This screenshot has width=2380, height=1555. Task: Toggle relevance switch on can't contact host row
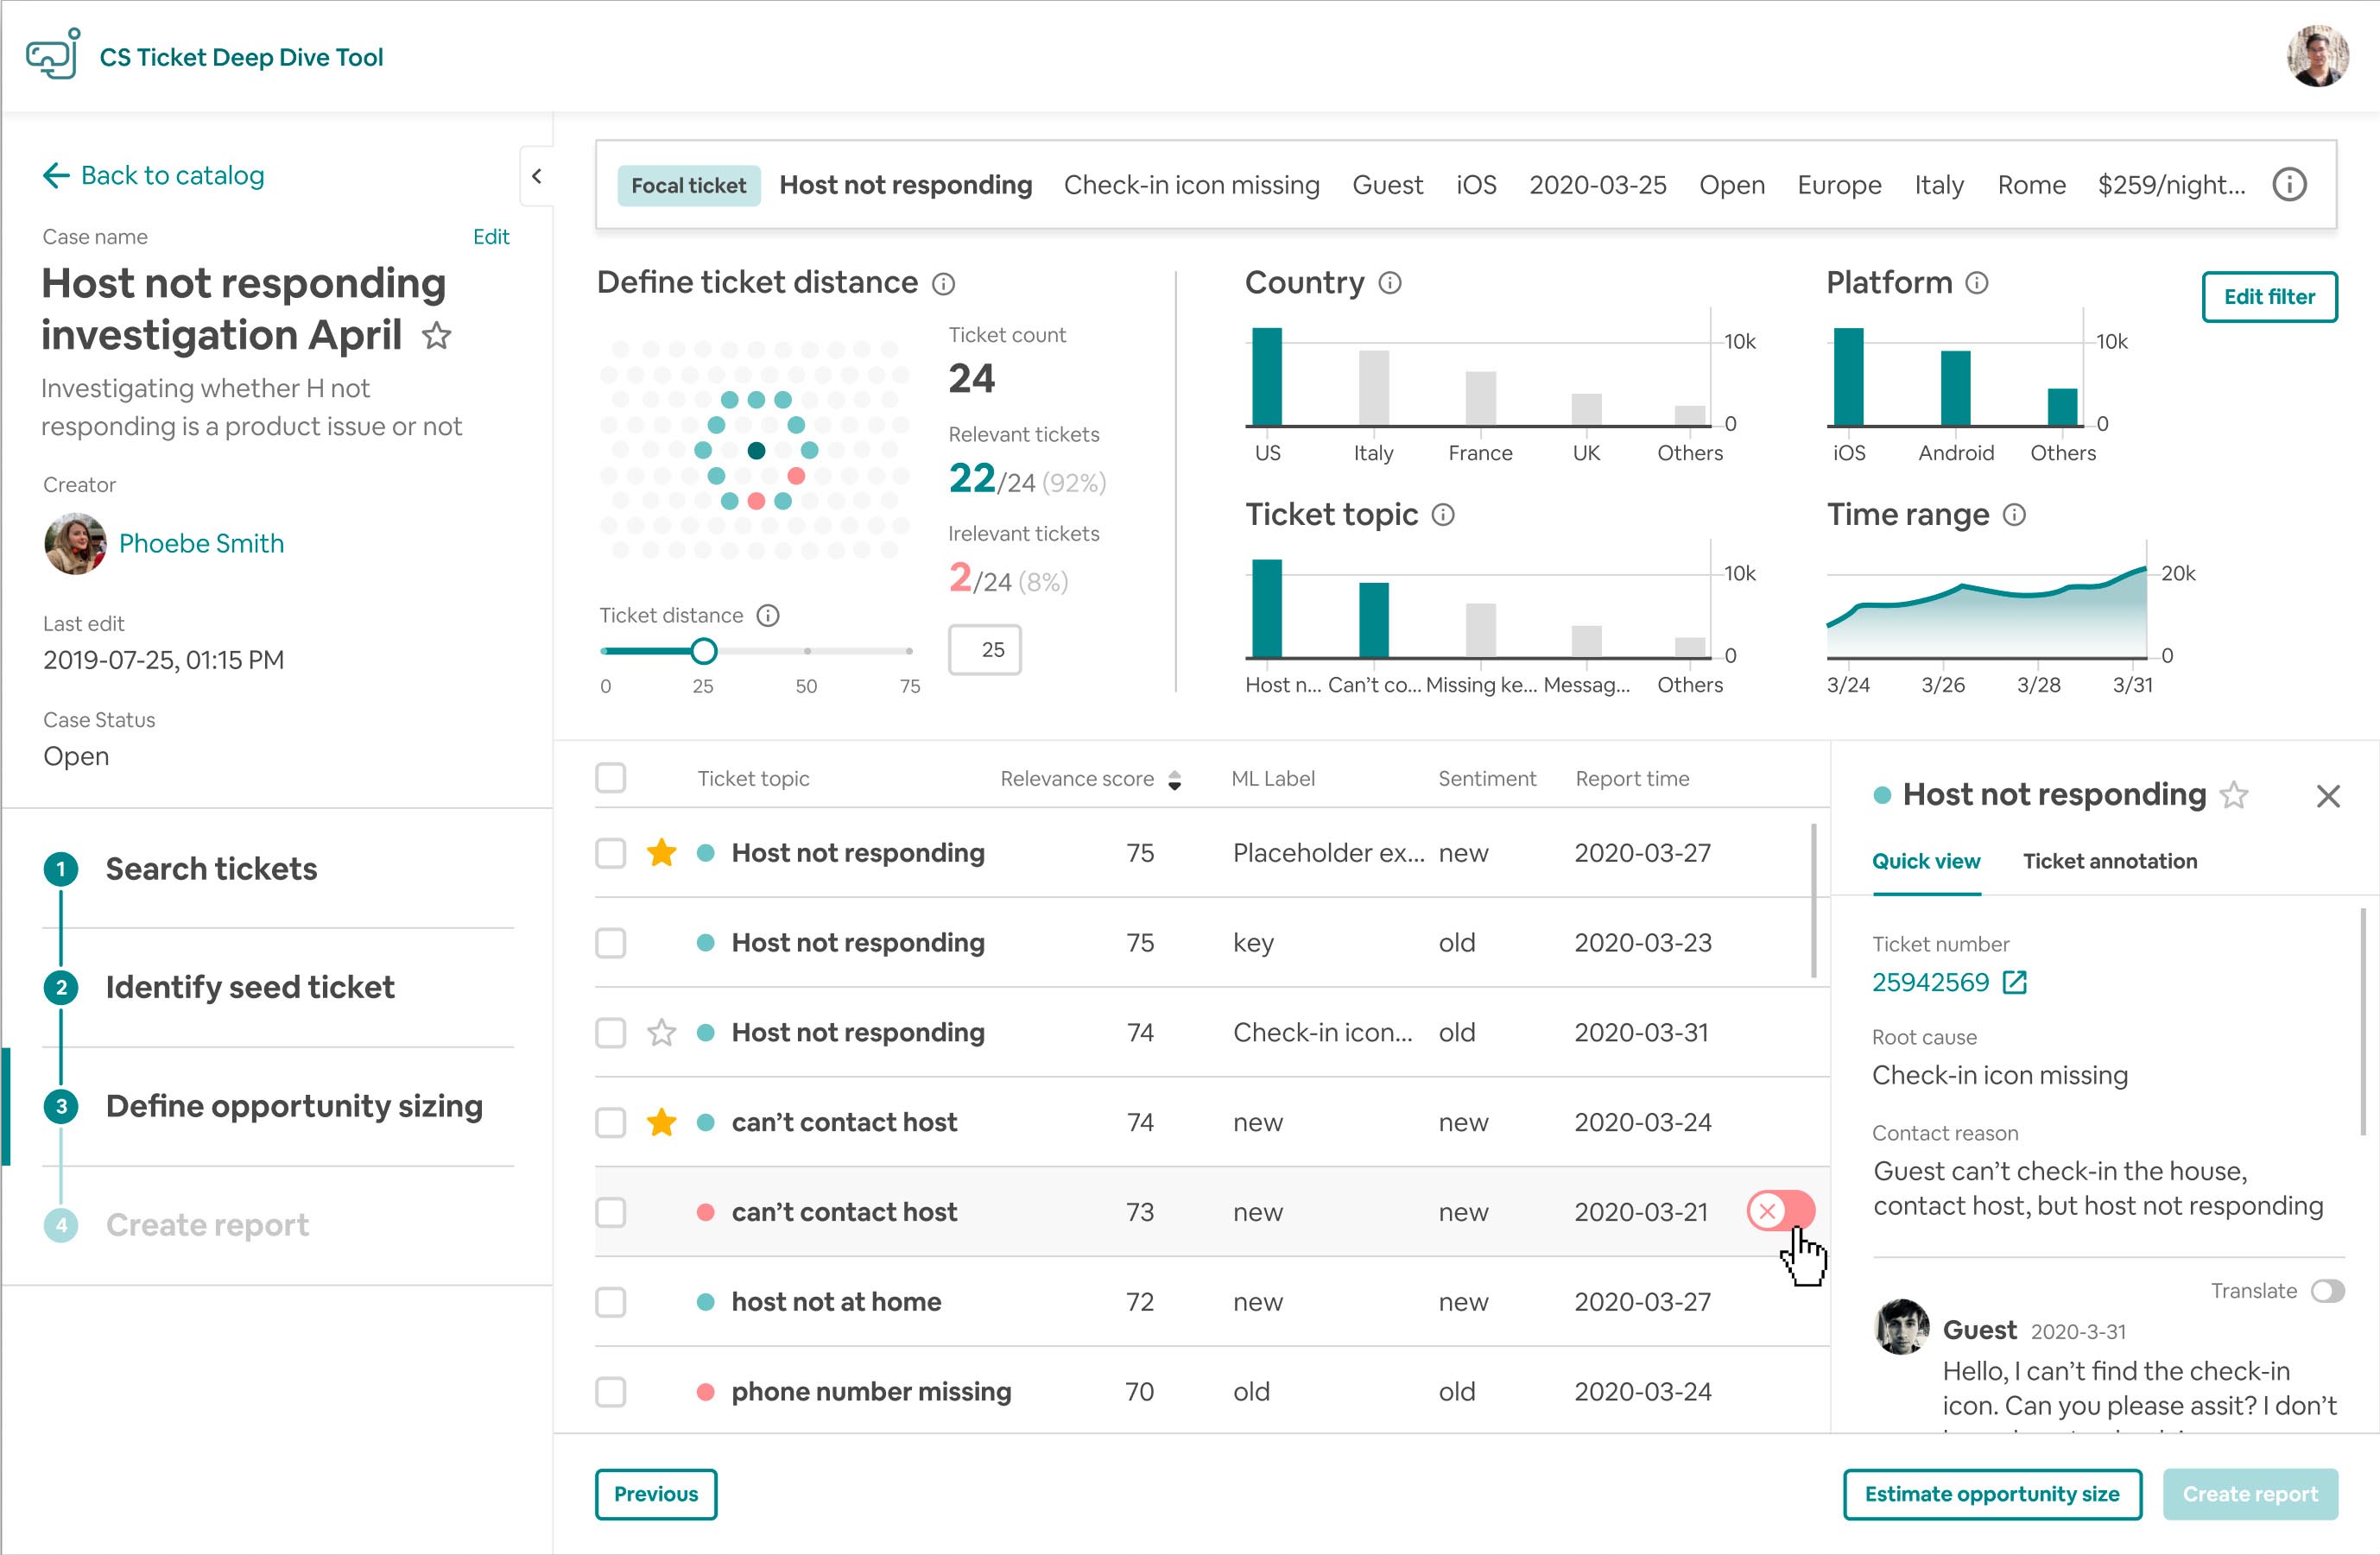(1780, 1211)
